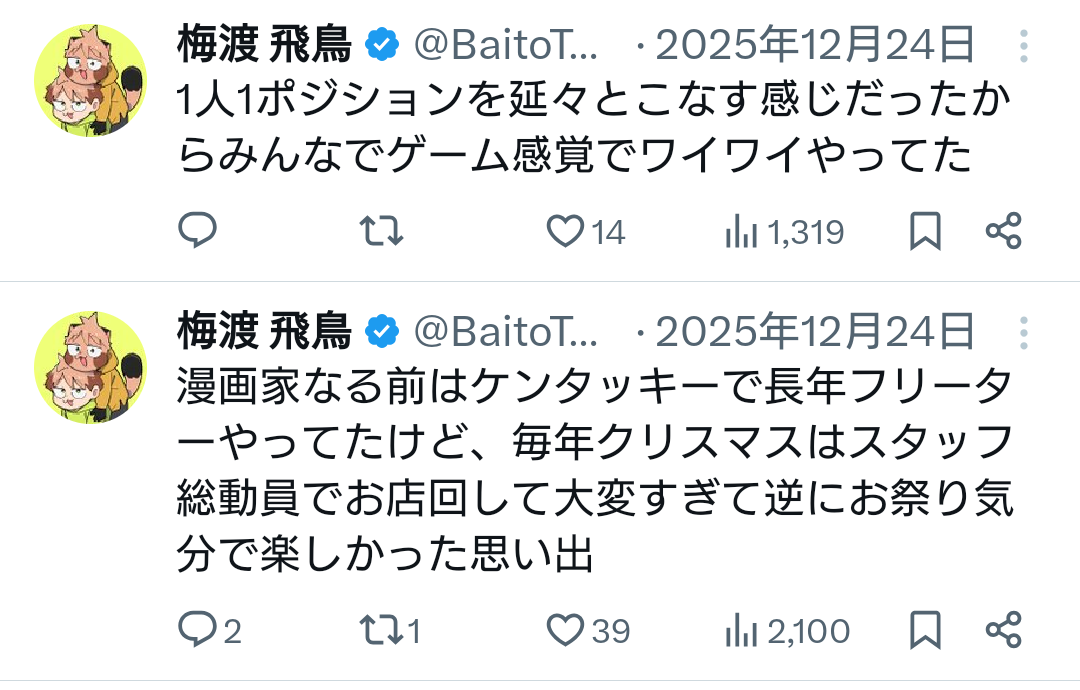Bookmark the ケンタッキー tweet
The height and width of the screenshot is (690, 1080).
(x=925, y=630)
